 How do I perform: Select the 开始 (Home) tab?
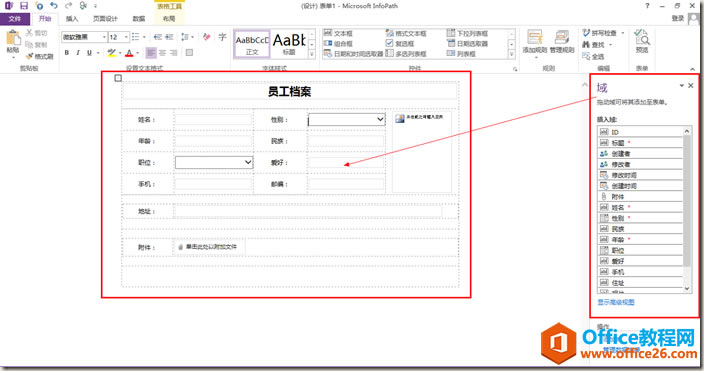pos(45,19)
